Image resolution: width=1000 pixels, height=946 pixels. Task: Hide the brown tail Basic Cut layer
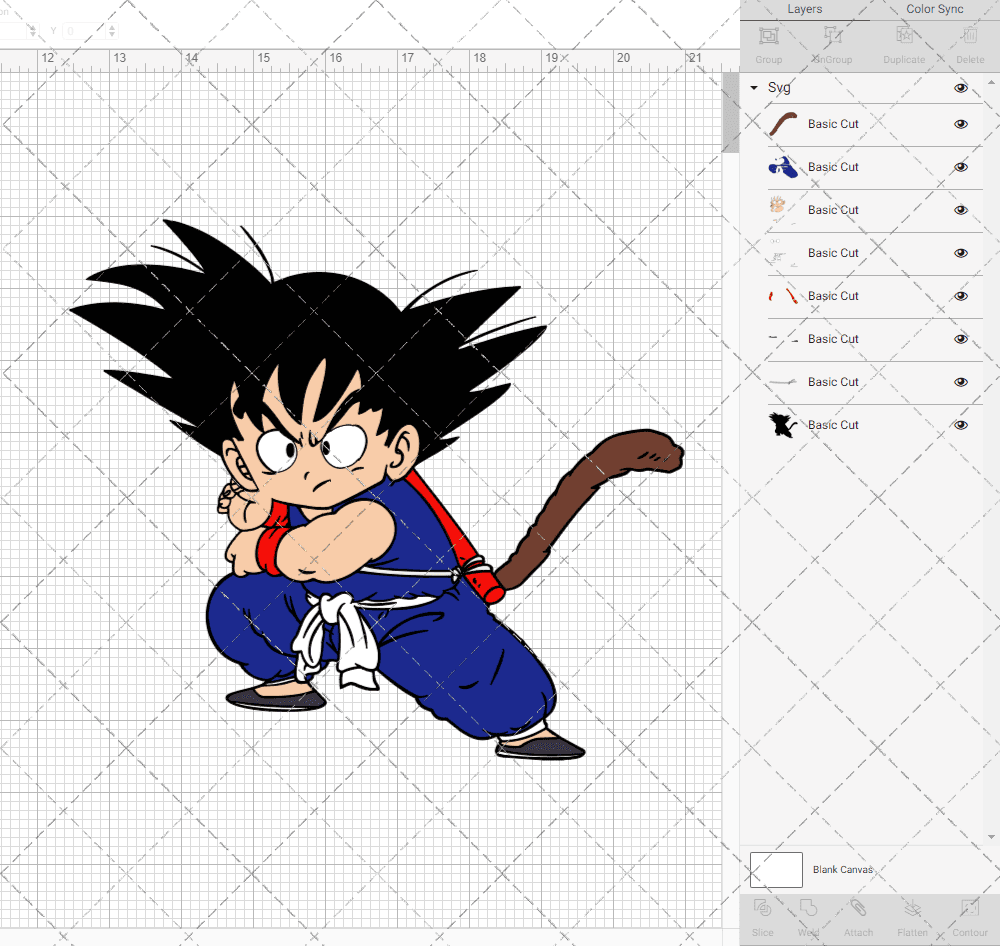pyautogui.click(x=961, y=124)
